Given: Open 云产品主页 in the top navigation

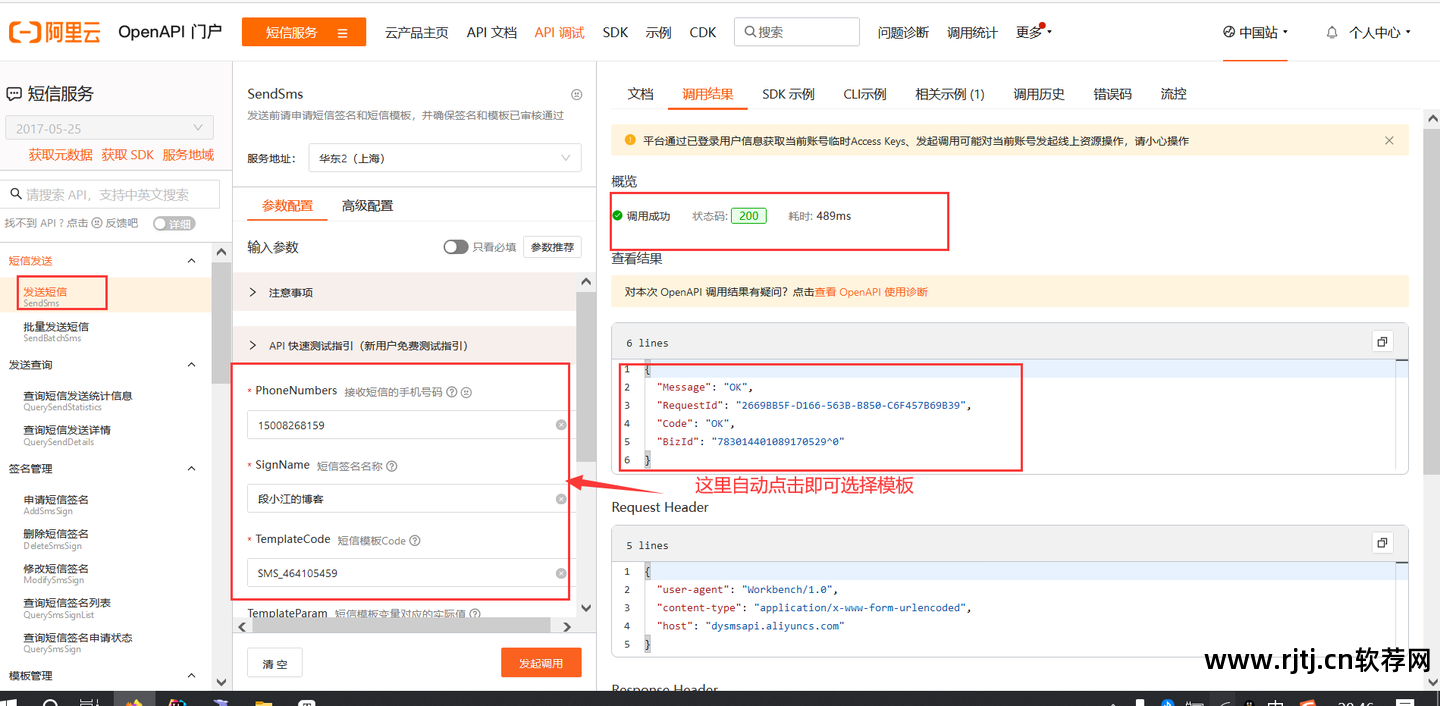Looking at the screenshot, I should click(417, 32).
